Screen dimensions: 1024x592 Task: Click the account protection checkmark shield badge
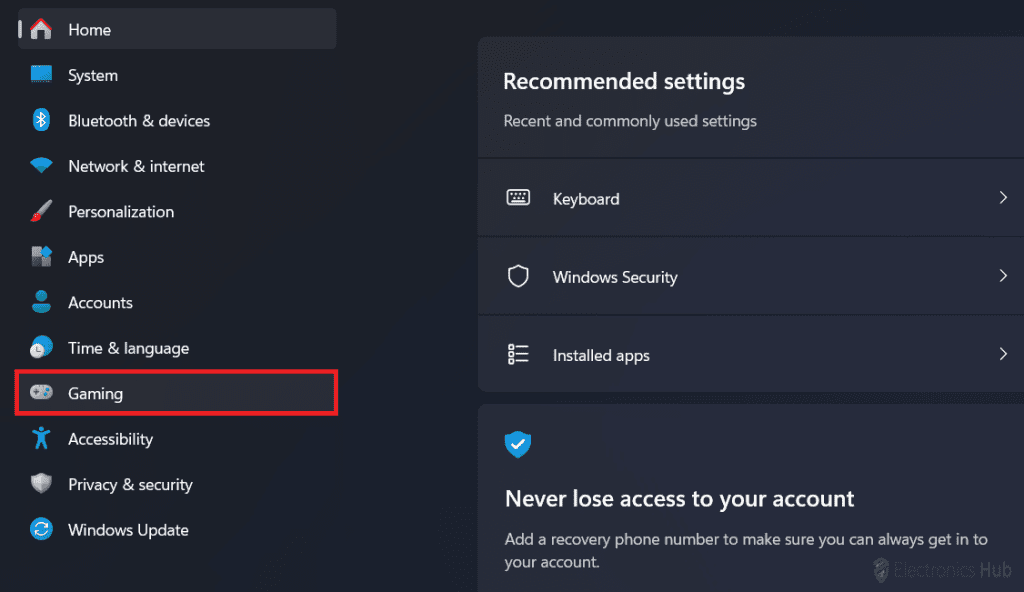pos(518,444)
